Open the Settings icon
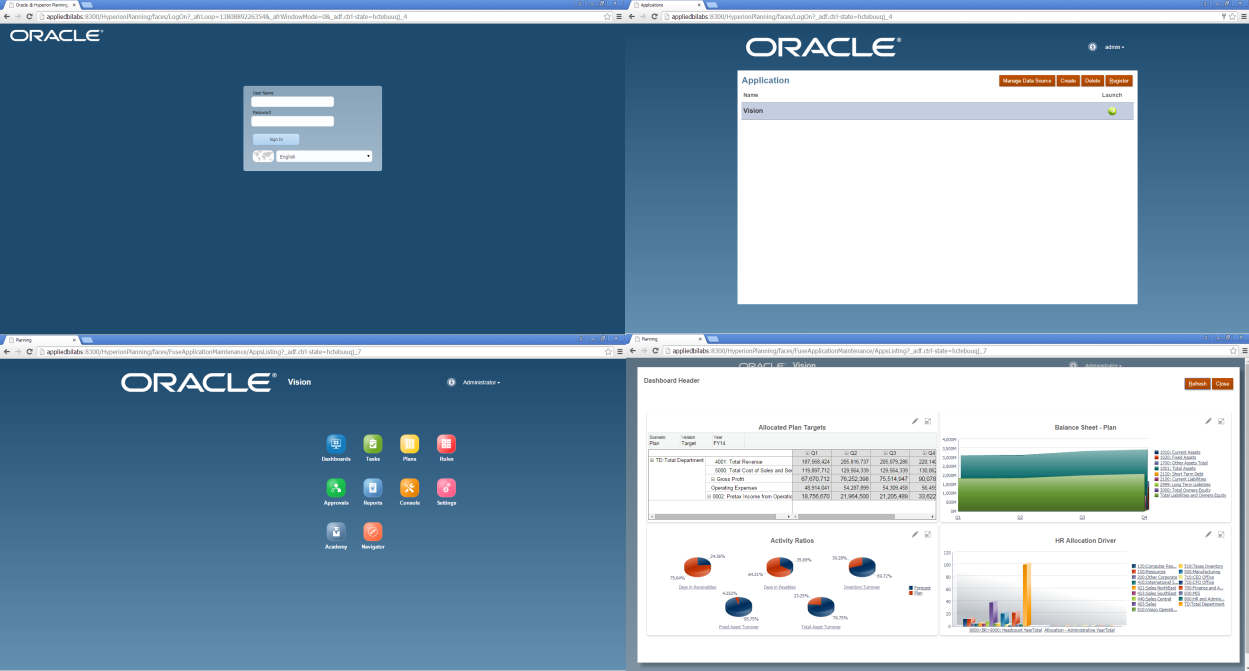The height and width of the screenshot is (671, 1249). tap(446, 487)
